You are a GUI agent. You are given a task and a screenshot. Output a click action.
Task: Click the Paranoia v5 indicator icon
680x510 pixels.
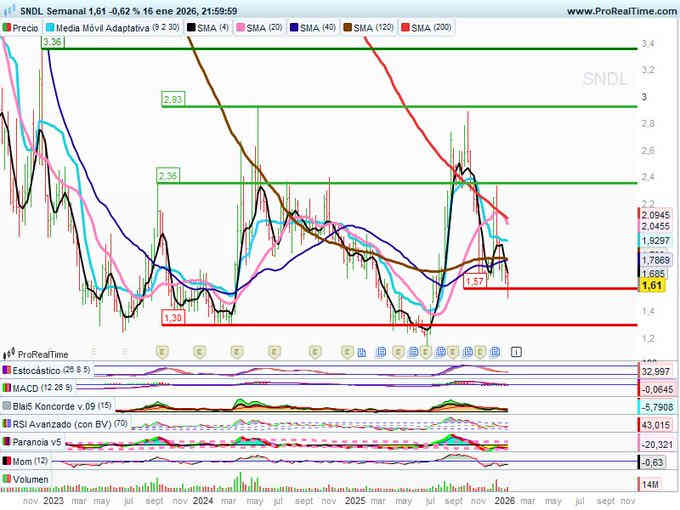pyautogui.click(x=7, y=443)
